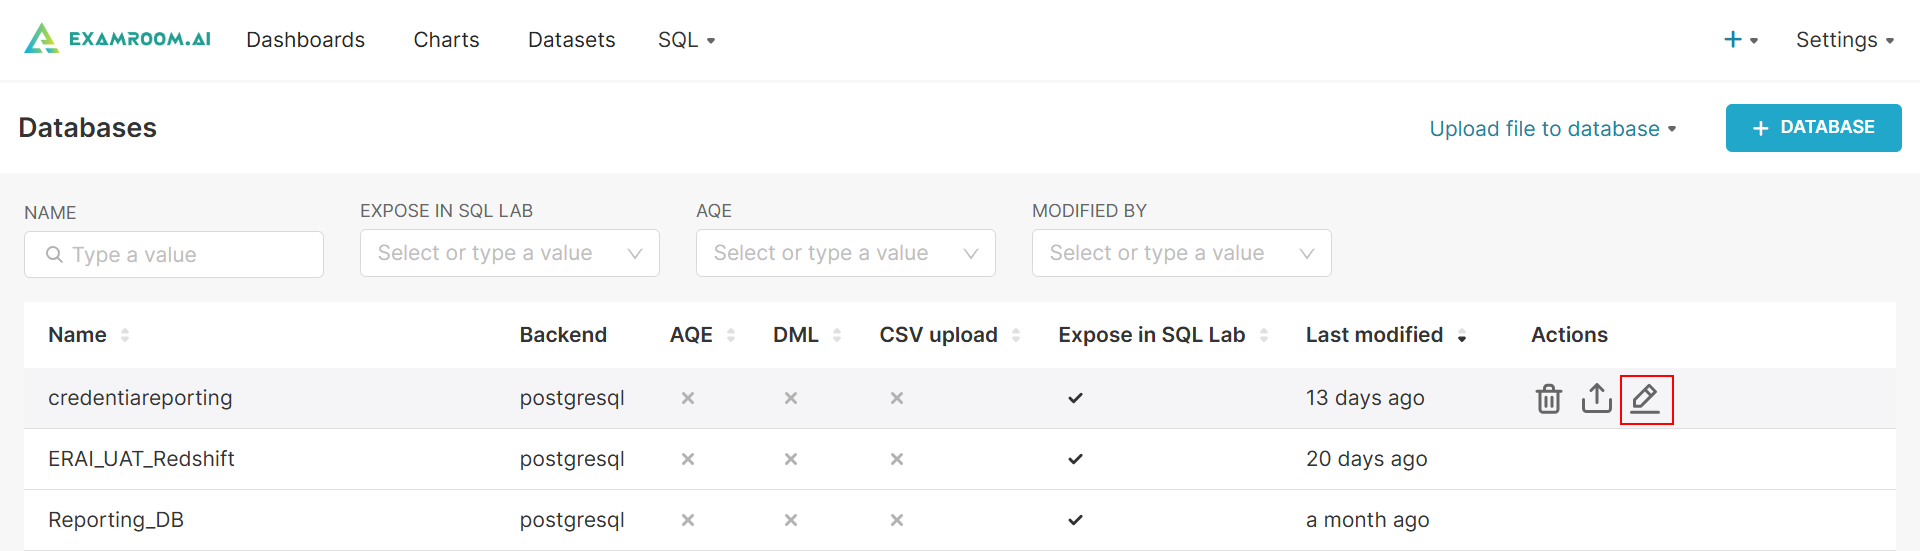
Task: Open the Modified By filter dropdown
Action: (x=1181, y=253)
